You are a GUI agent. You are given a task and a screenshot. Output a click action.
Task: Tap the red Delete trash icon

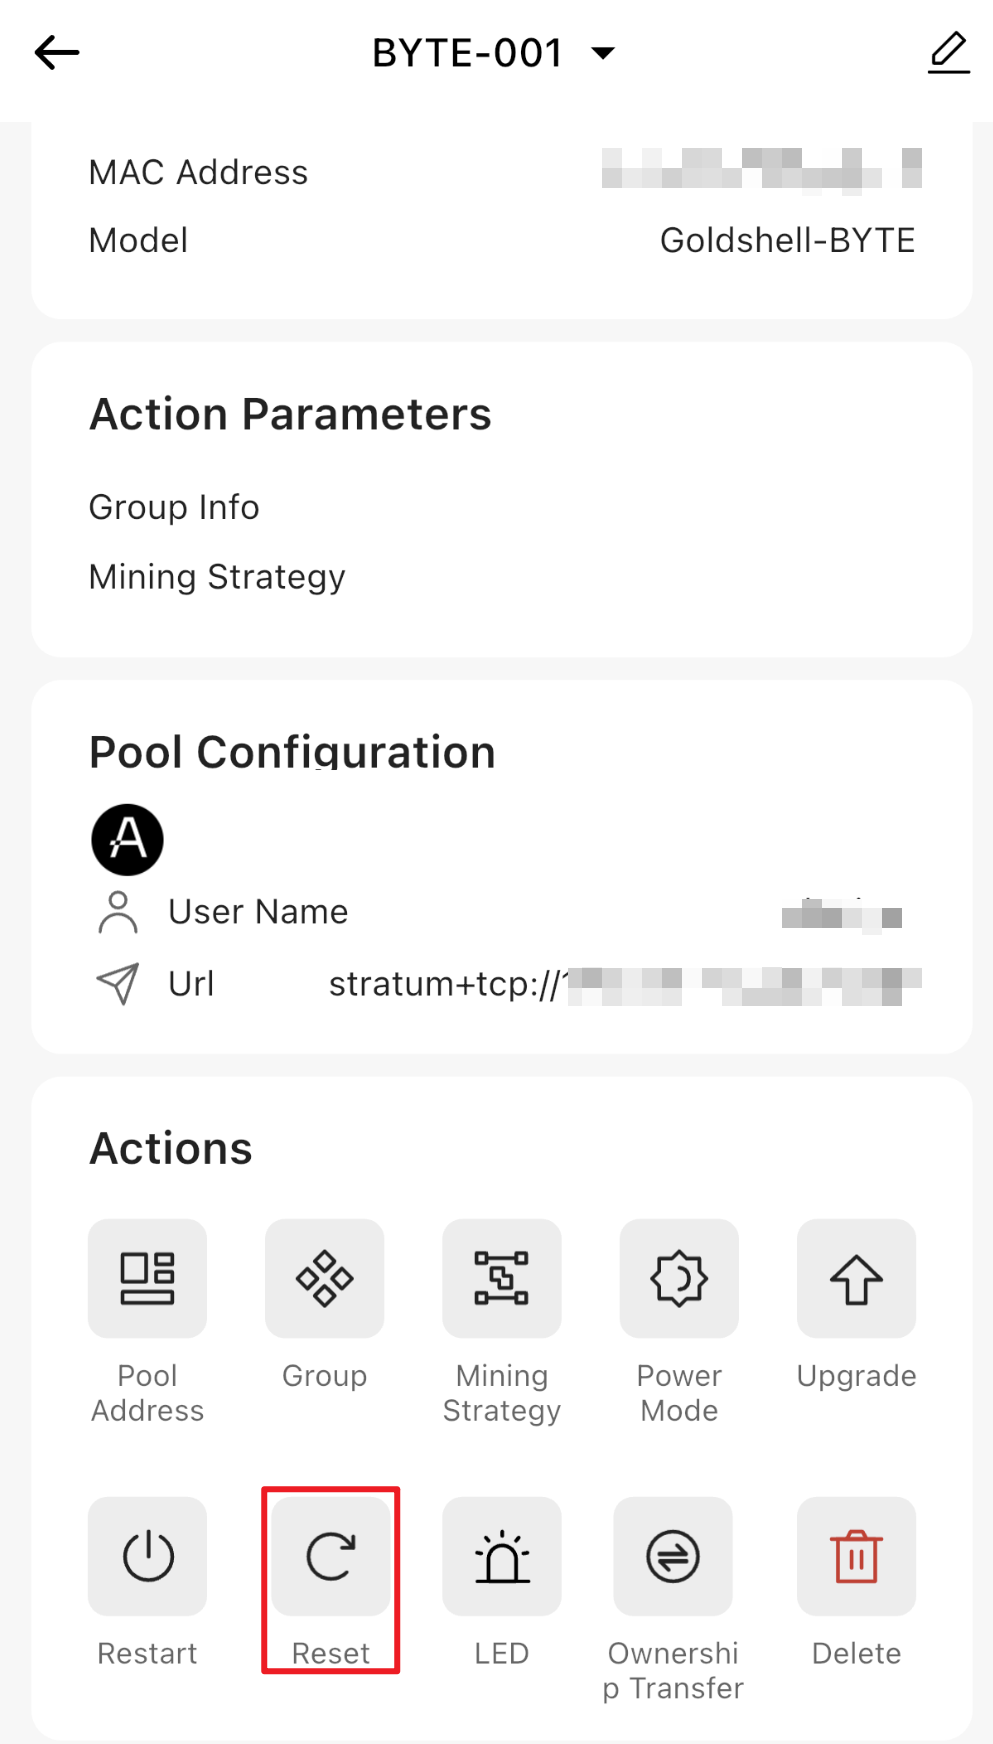[x=856, y=1556]
